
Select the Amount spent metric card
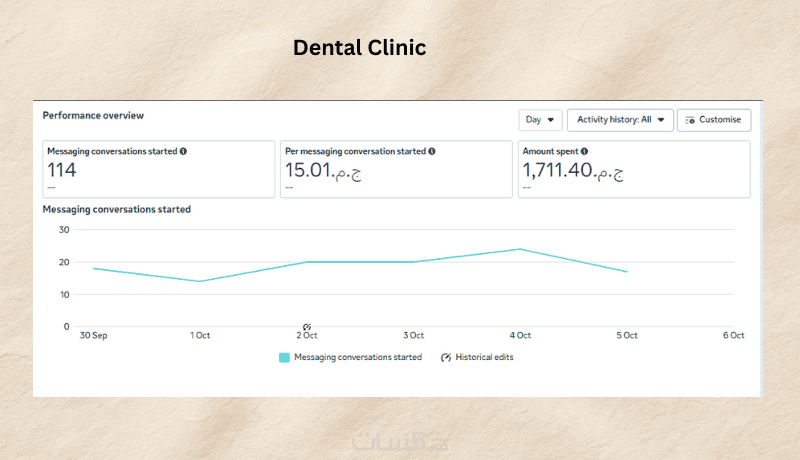tap(634, 169)
